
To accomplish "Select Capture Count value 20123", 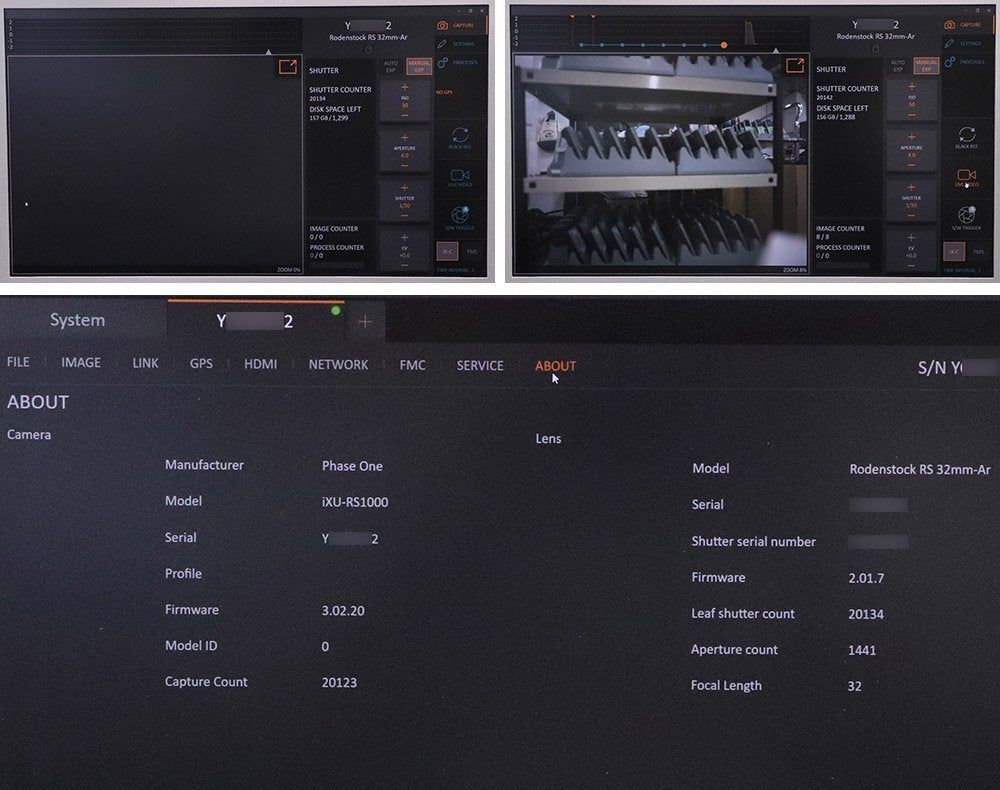I will point(339,683).
